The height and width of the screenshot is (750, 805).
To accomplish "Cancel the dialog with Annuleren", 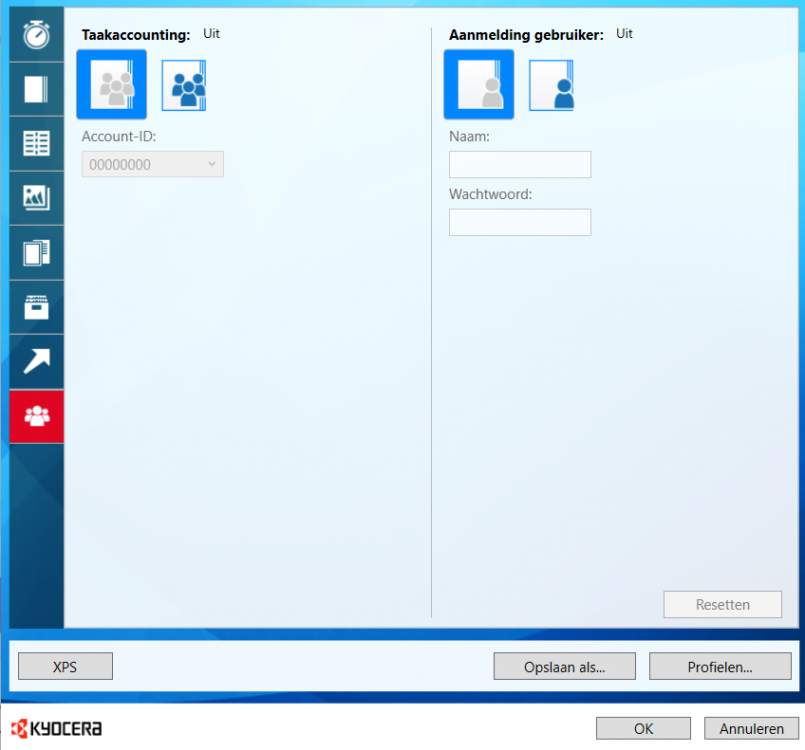I will click(751, 729).
